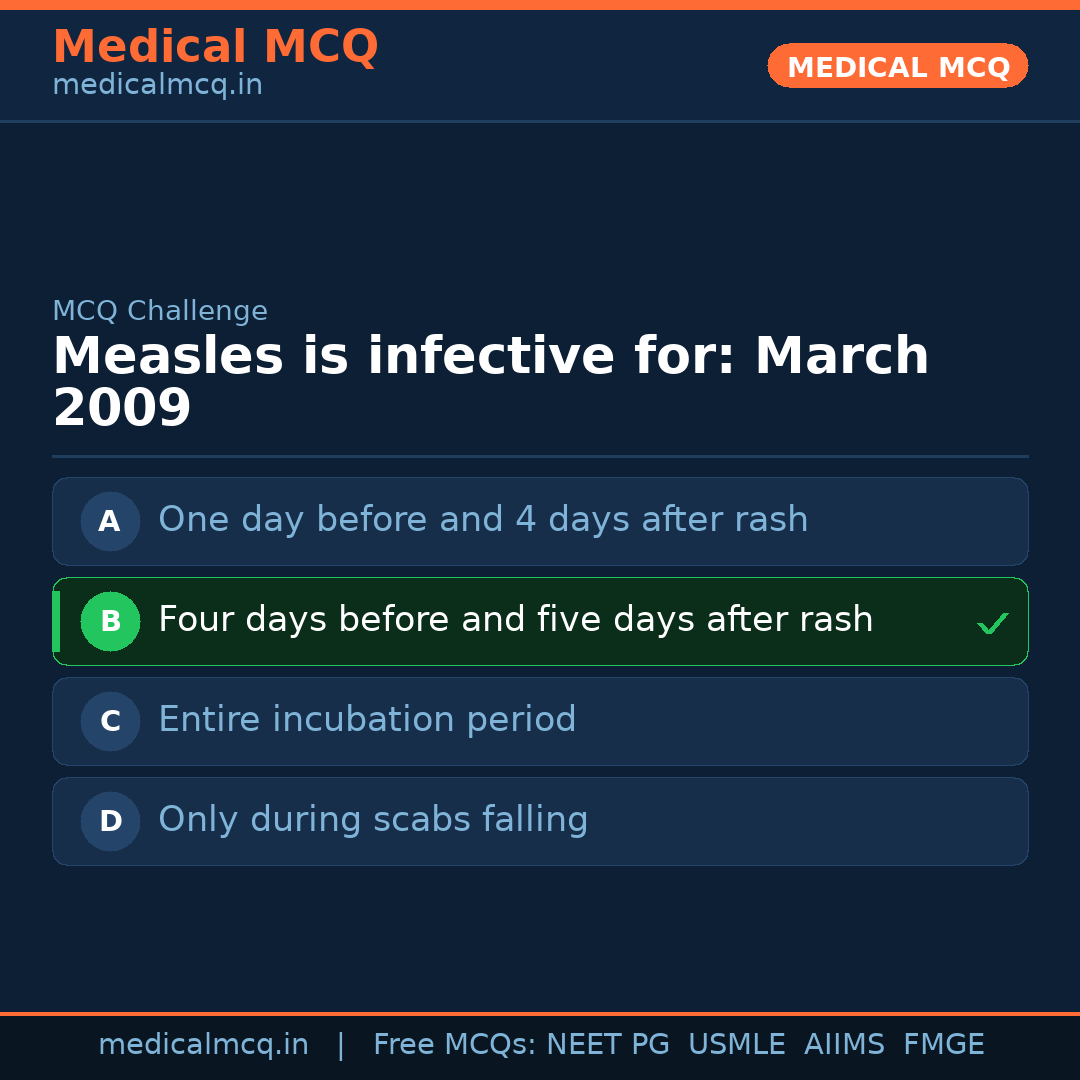Click AIIMS in the footer
This screenshot has width=1080, height=1080.
click(x=844, y=1045)
